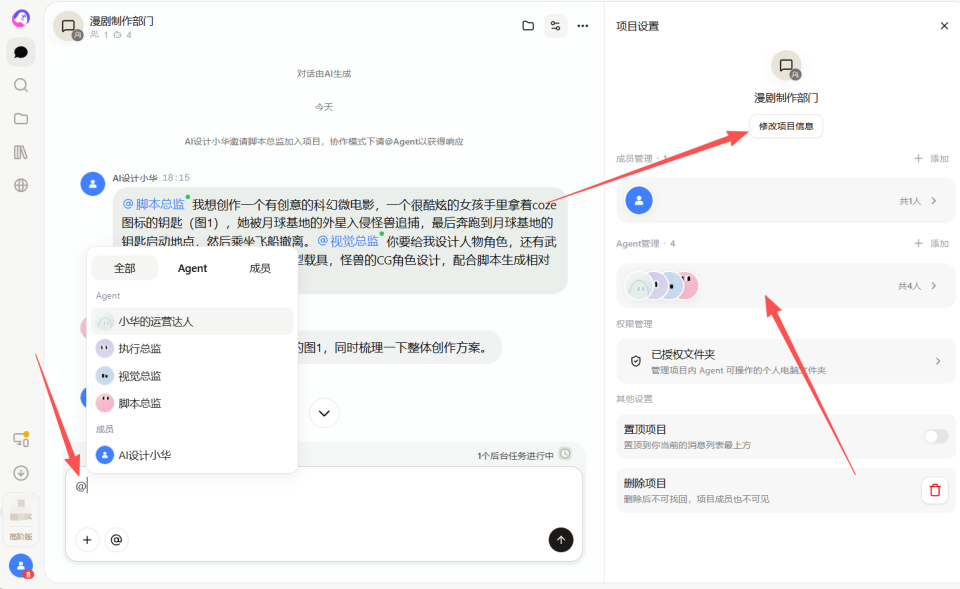Click the 项目设置 panel title
The width and height of the screenshot is (960, 589).
coord(637,26)
